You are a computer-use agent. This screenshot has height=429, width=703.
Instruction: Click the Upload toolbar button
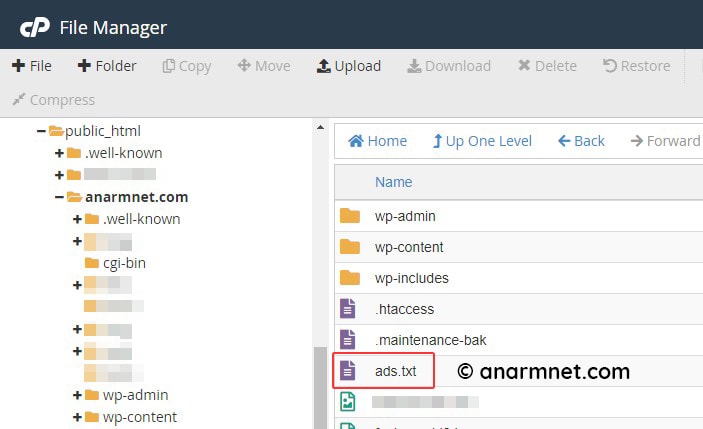(349, 66)
